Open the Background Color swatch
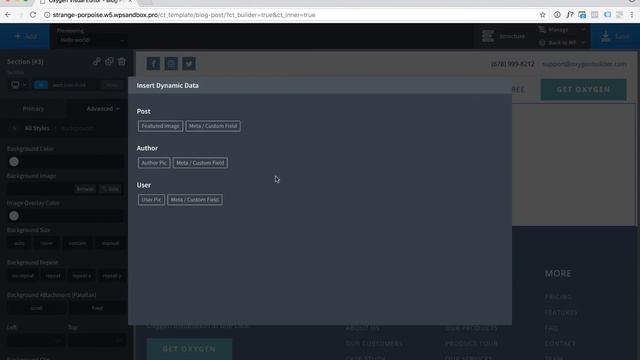640x360 pixels. [x=14, y=162]
